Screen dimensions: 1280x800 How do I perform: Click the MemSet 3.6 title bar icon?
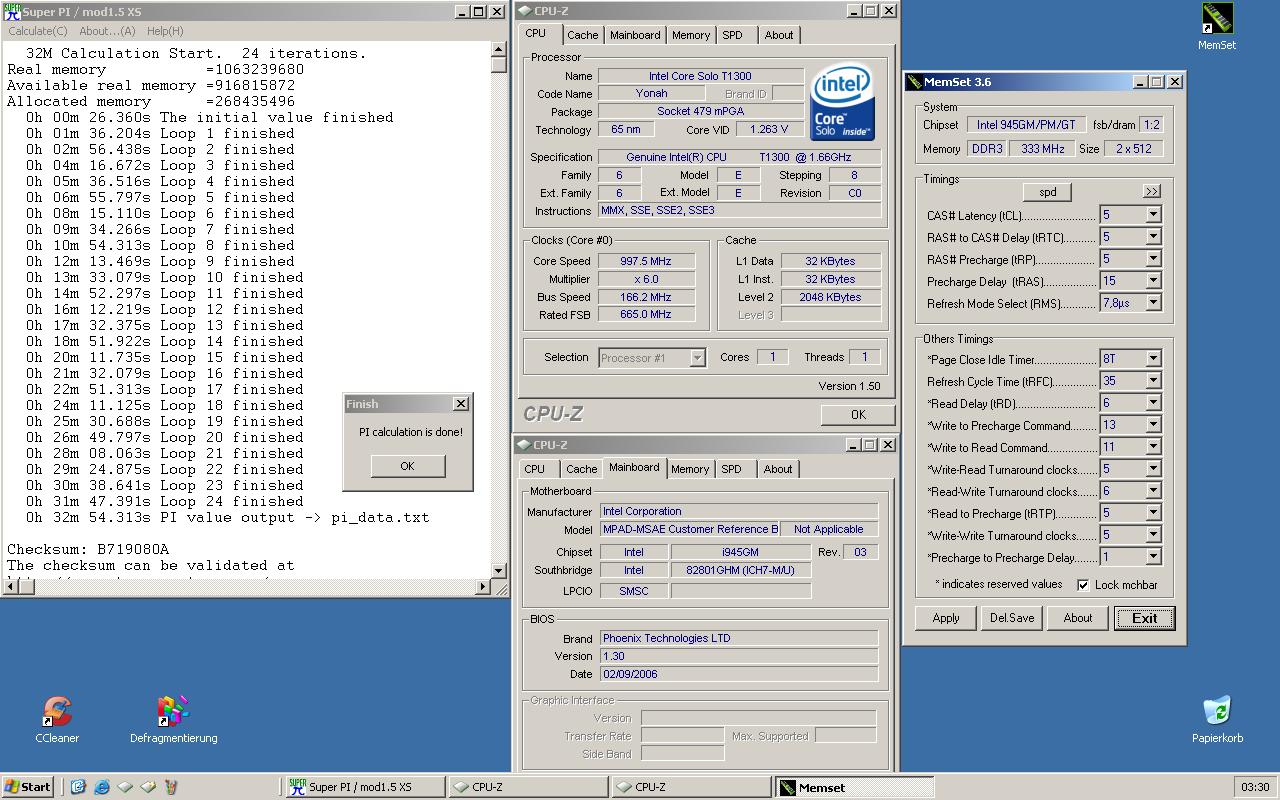click(913, 82)
